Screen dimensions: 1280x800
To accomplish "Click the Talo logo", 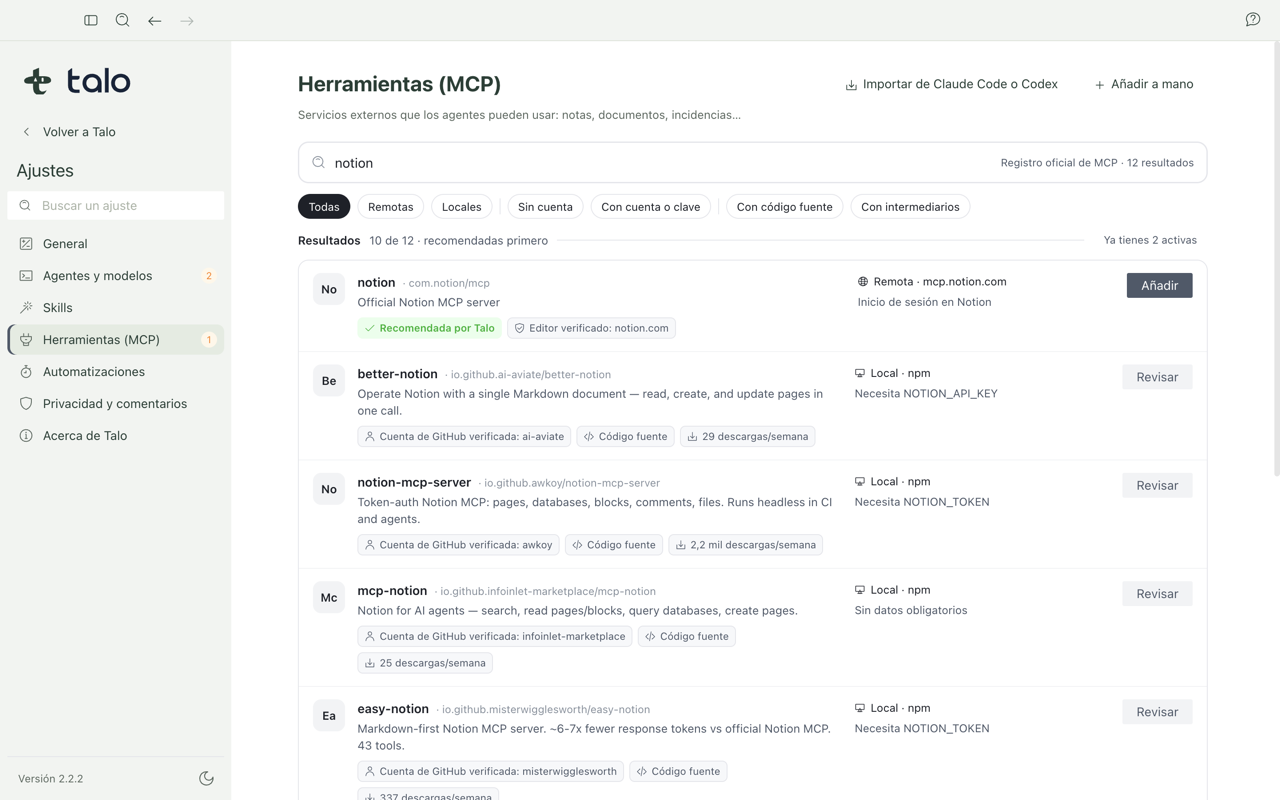I will [x=78, y=81].
